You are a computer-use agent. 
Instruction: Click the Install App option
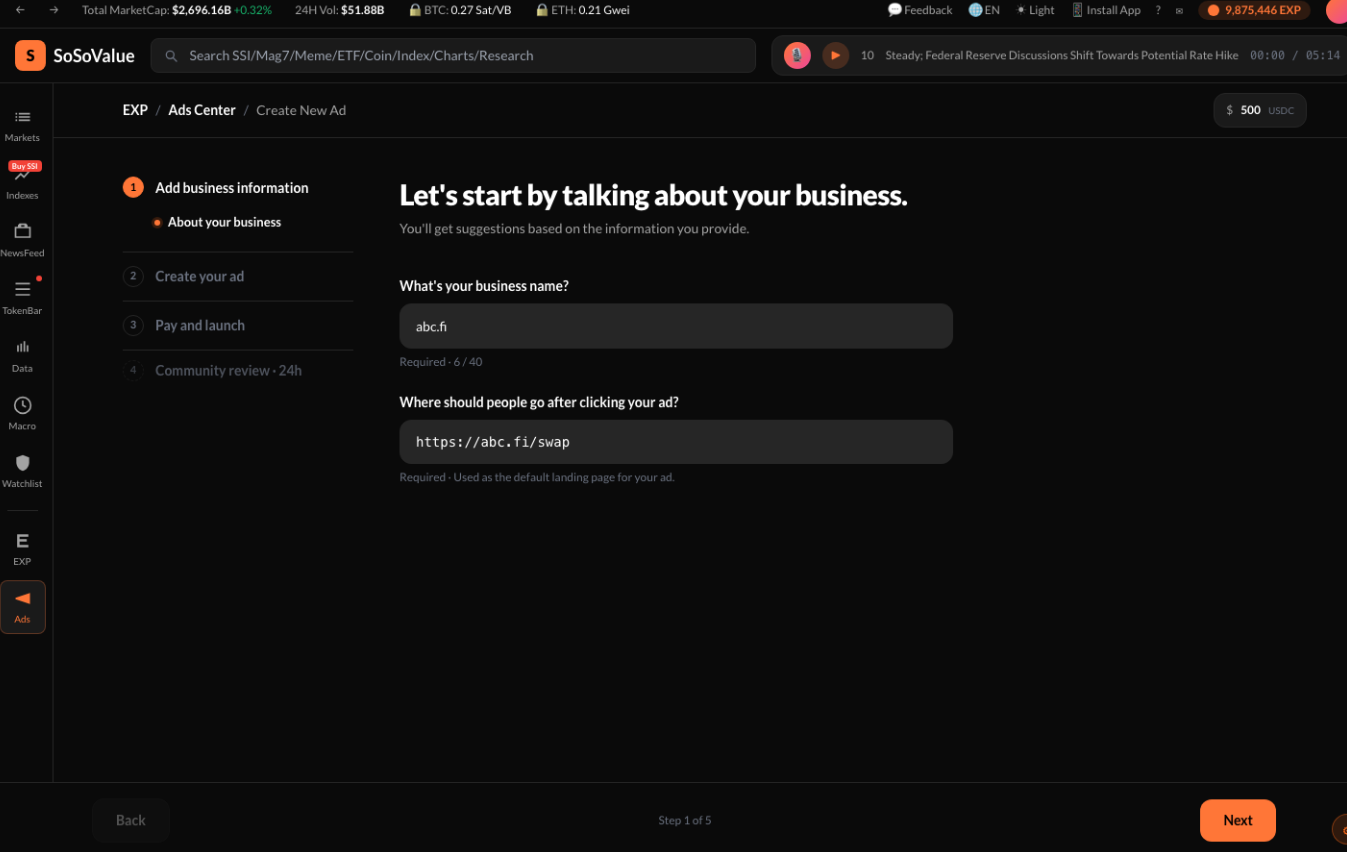pos(1106,10)
